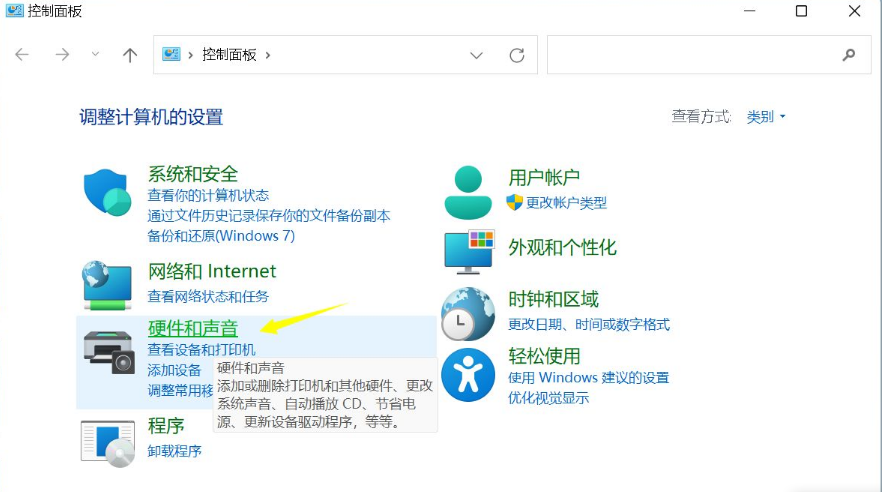Go up one level with up arrow
This screenshot has height=492, width=882.
point(129,55)
